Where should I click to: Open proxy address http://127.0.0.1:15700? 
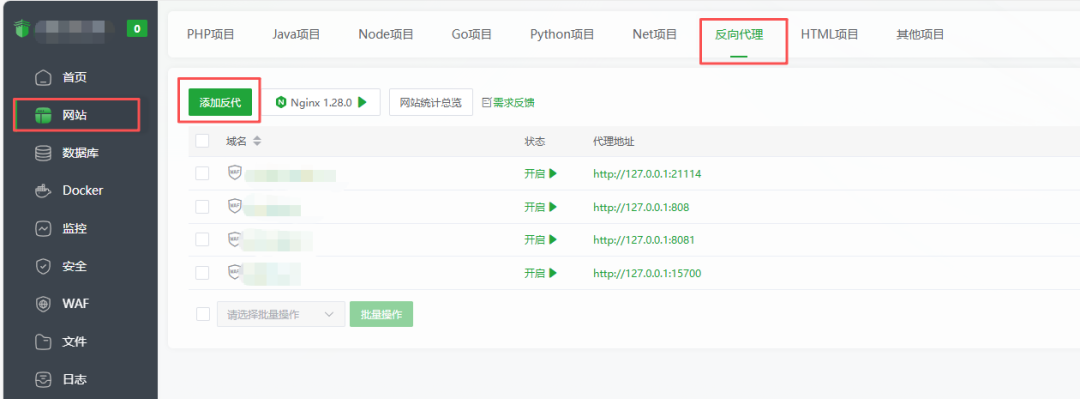point(647,273)
